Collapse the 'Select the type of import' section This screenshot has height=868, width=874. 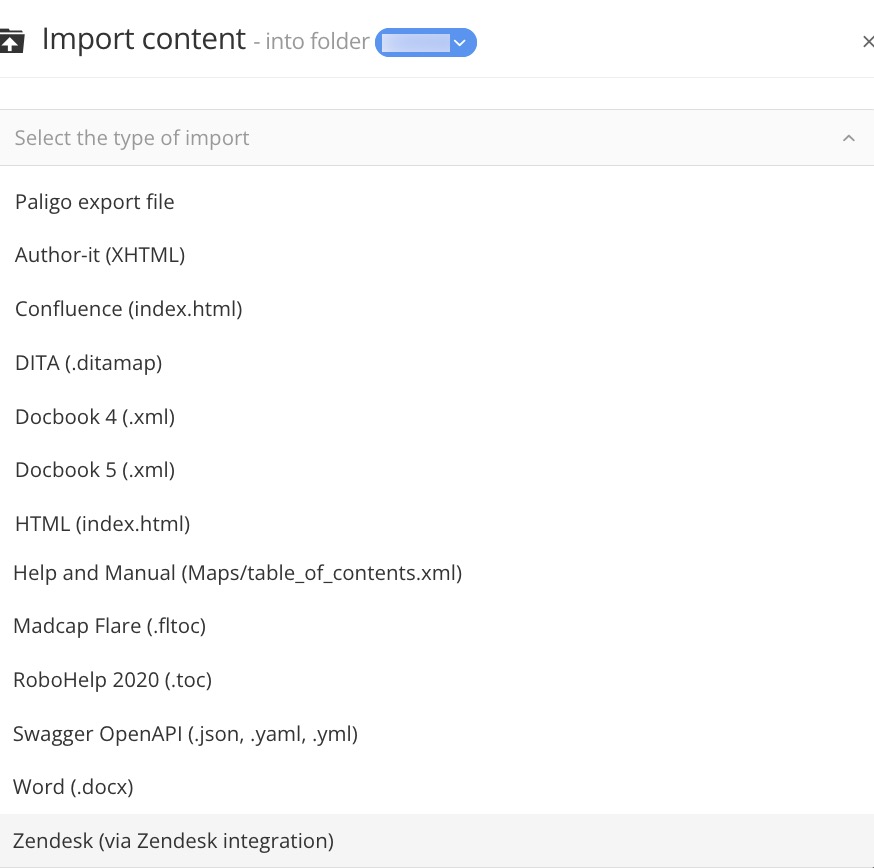[x=849, y=137]
